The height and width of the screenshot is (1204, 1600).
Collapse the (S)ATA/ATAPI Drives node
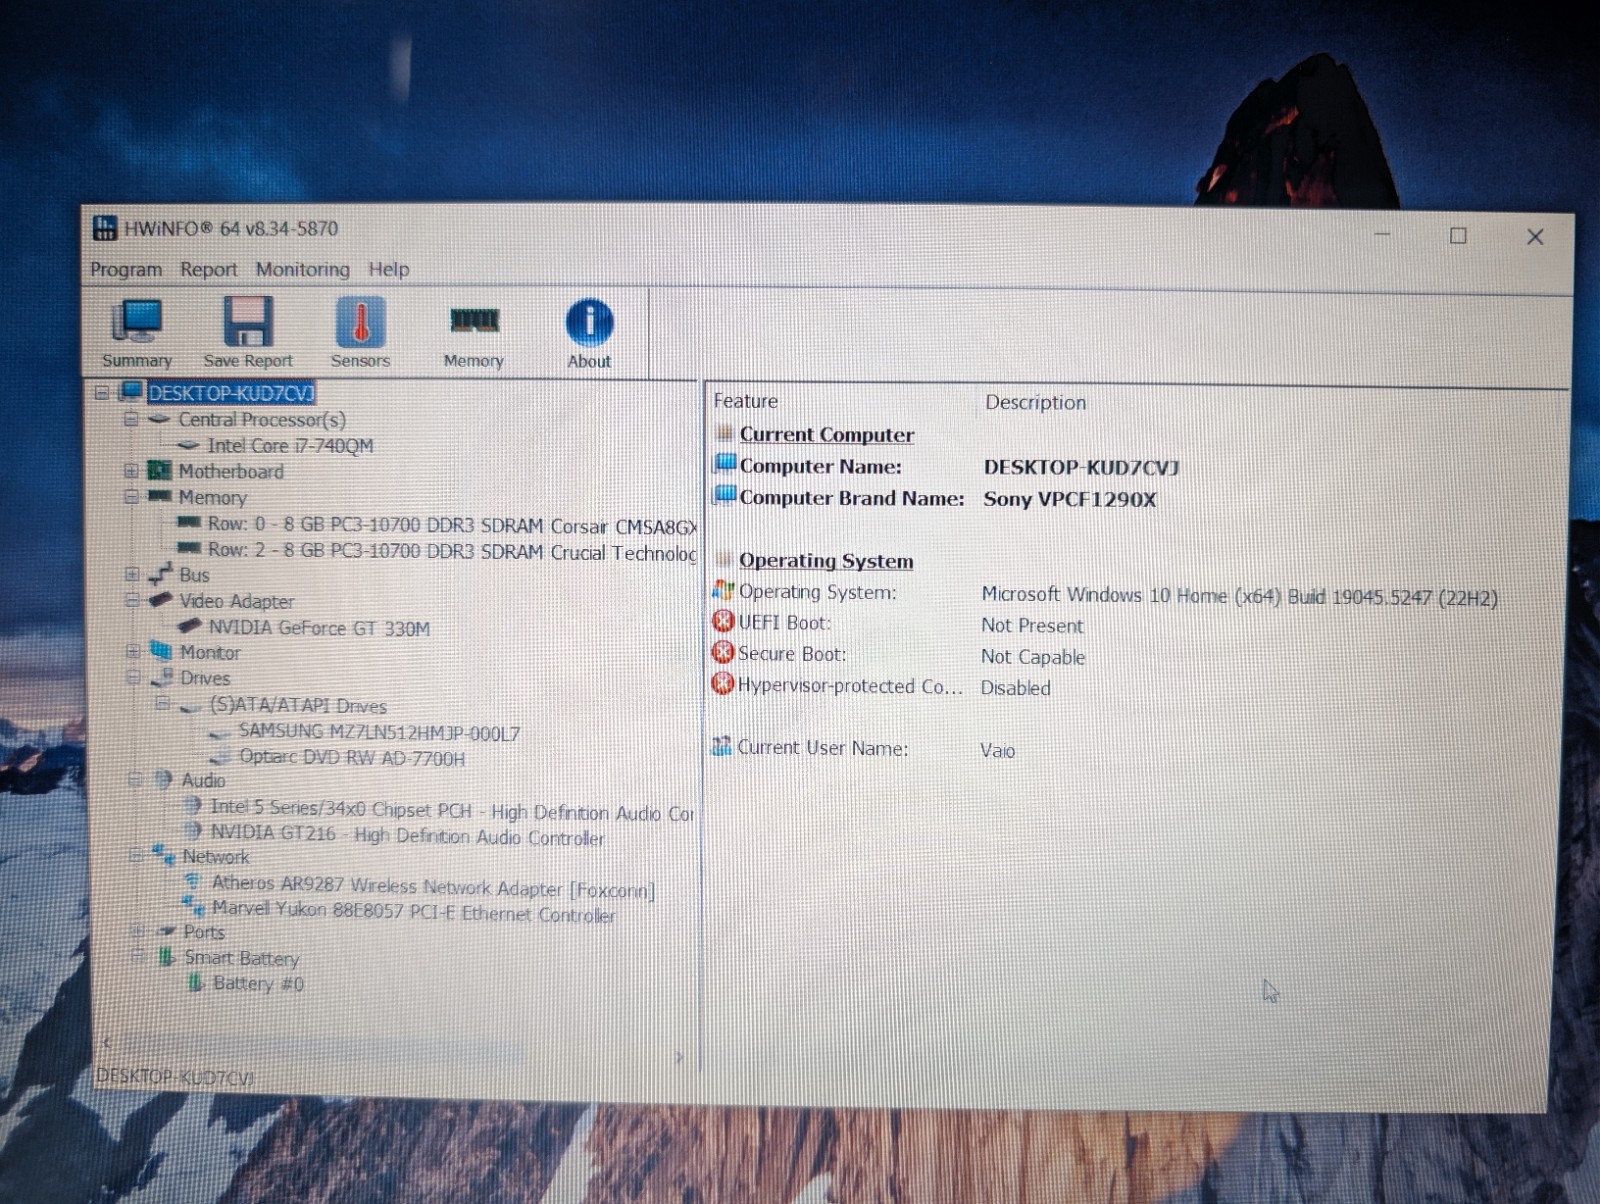(162, 704)
